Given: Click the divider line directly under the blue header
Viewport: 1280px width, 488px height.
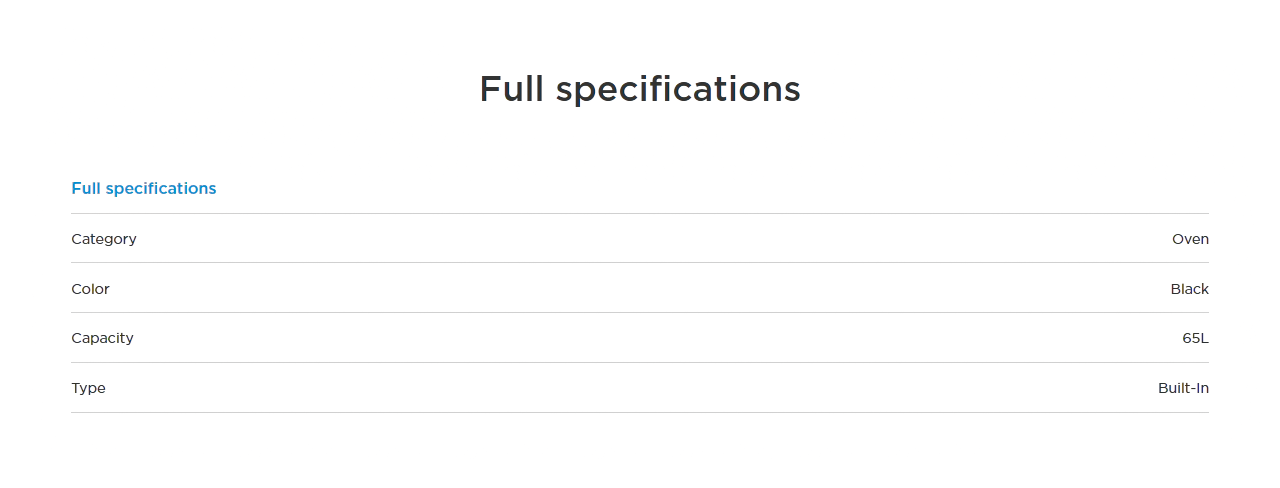Looking at the screenshot, I should (x=640, y=213).
